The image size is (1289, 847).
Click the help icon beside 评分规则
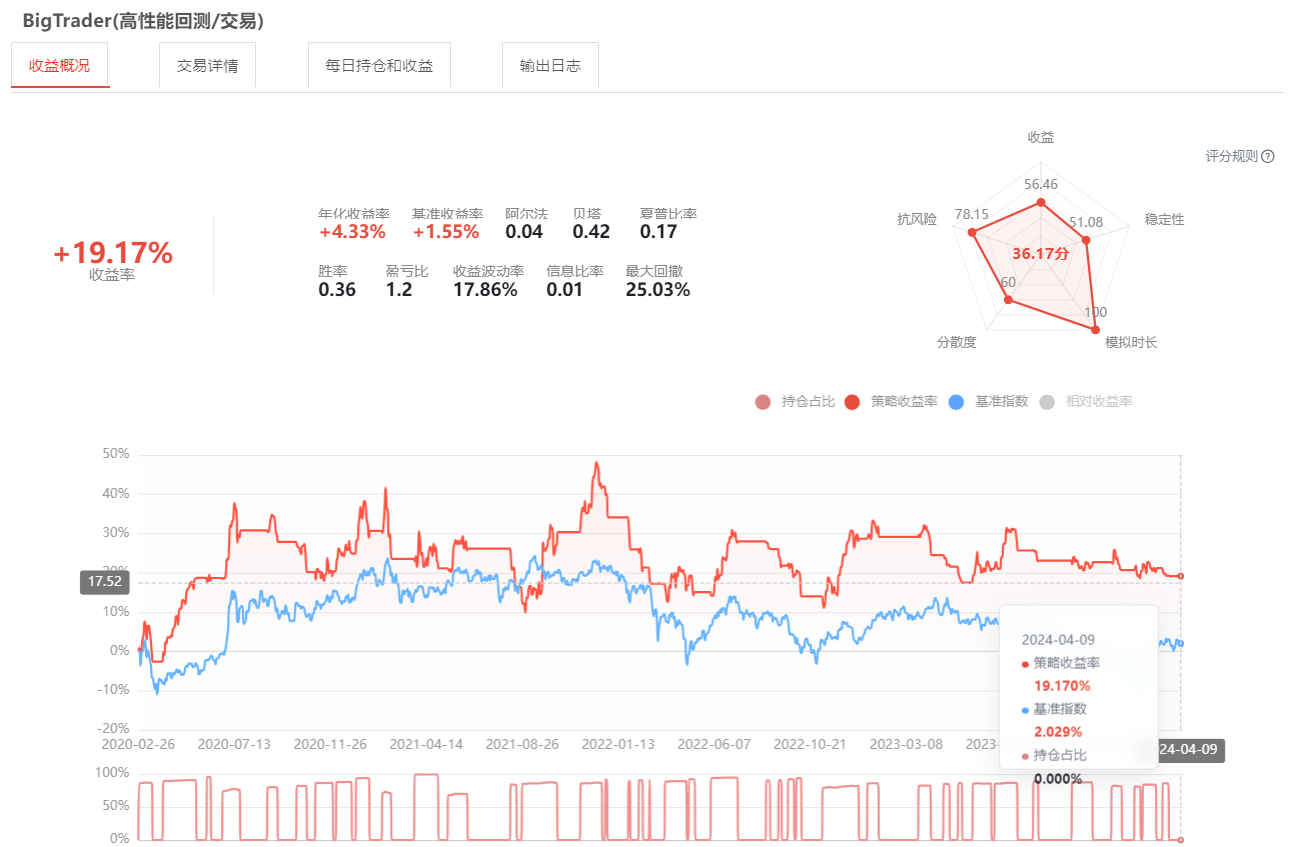coord(1268,156)
